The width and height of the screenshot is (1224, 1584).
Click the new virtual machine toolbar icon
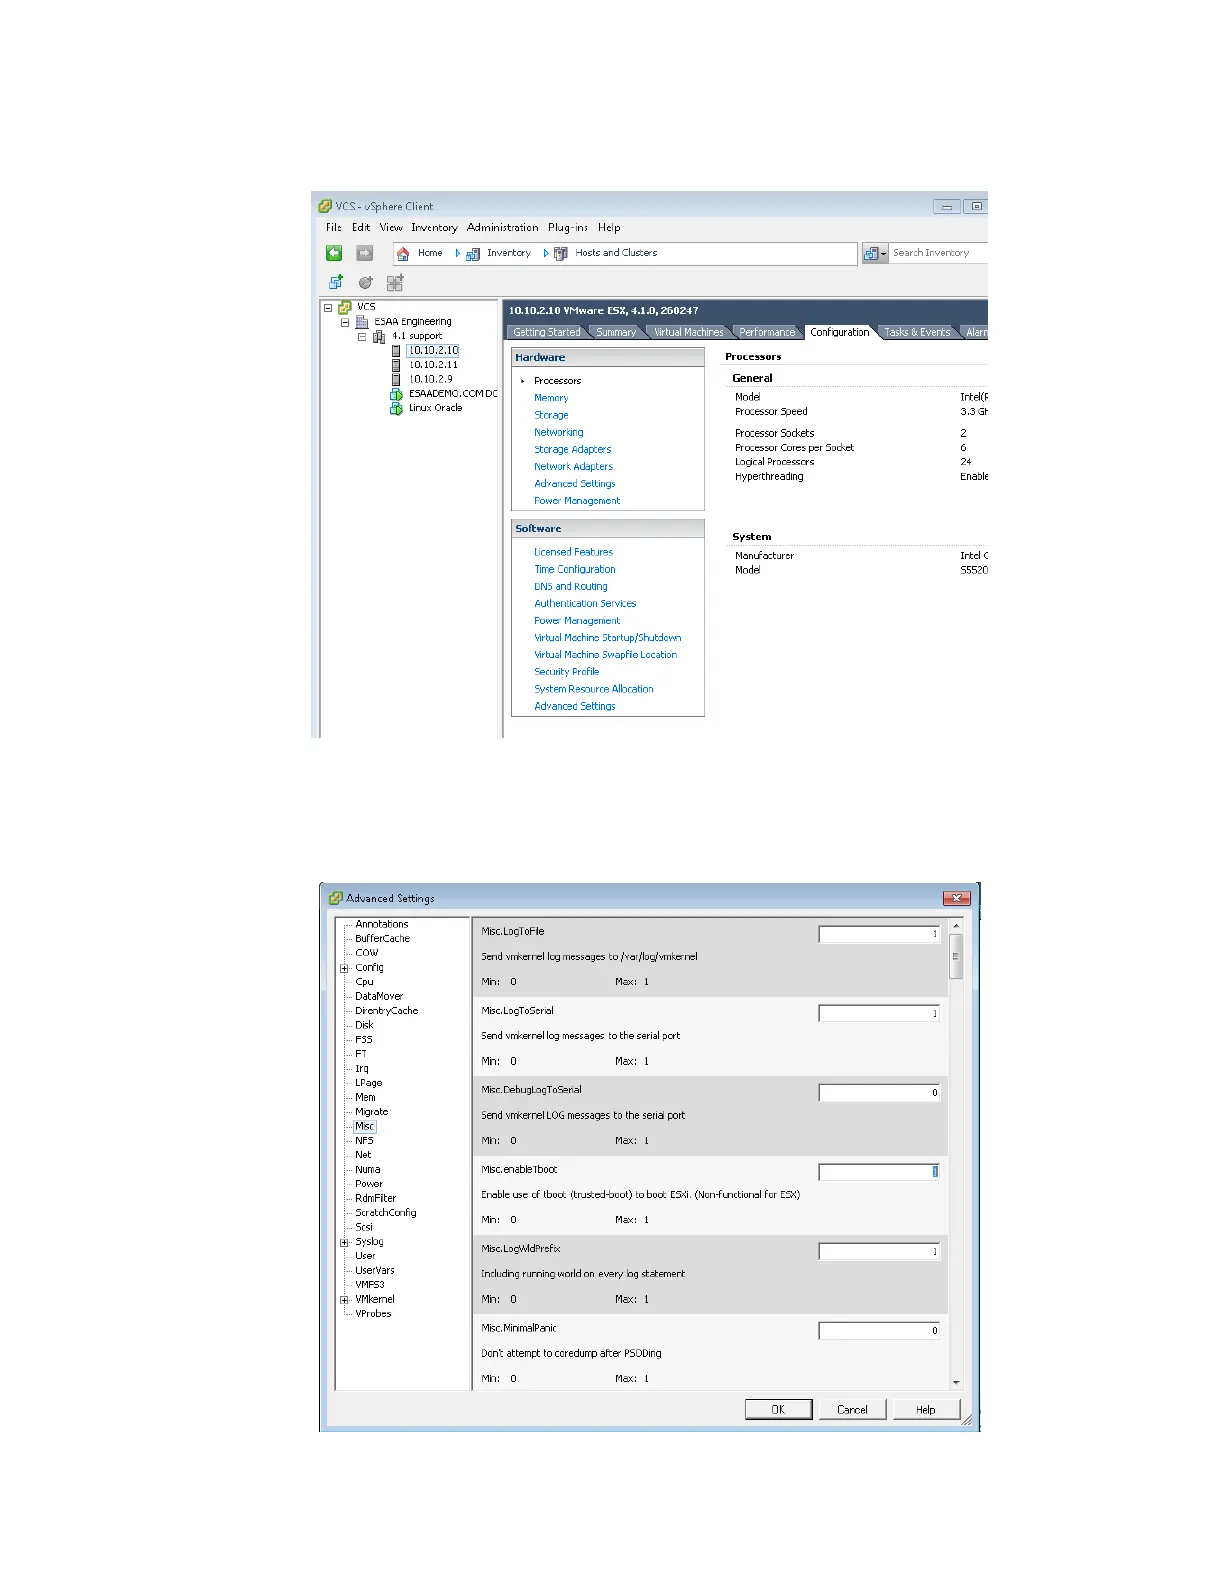click(336, 282)
